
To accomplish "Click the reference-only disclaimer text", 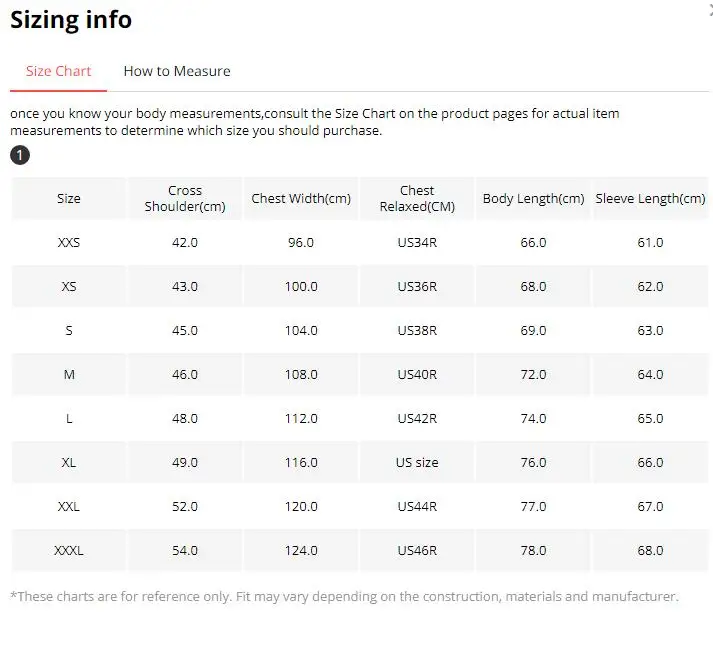I will [x=344, y=596].
